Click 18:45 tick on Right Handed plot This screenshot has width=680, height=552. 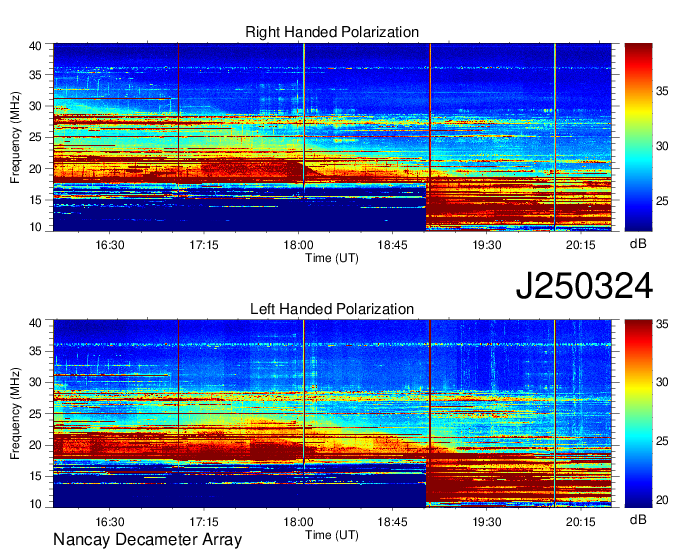pos(392,245)
